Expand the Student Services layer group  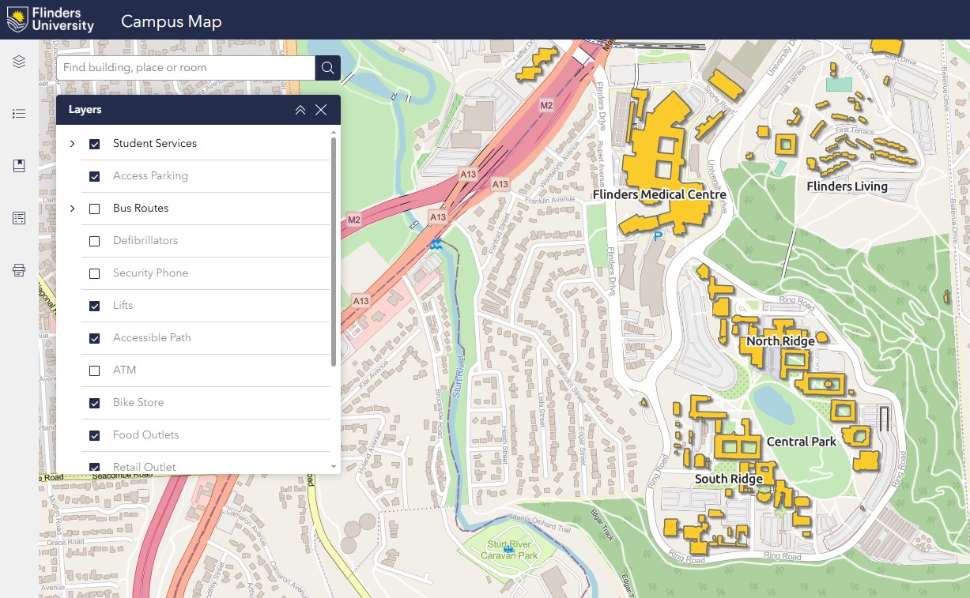72,143
